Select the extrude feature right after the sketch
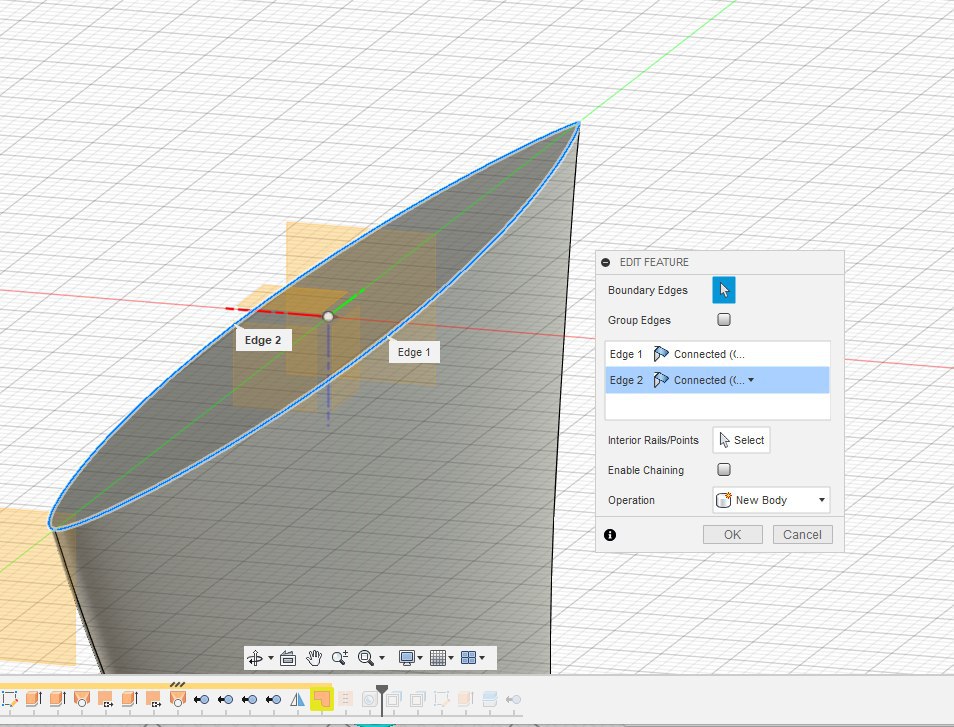 tap(33, 700)
